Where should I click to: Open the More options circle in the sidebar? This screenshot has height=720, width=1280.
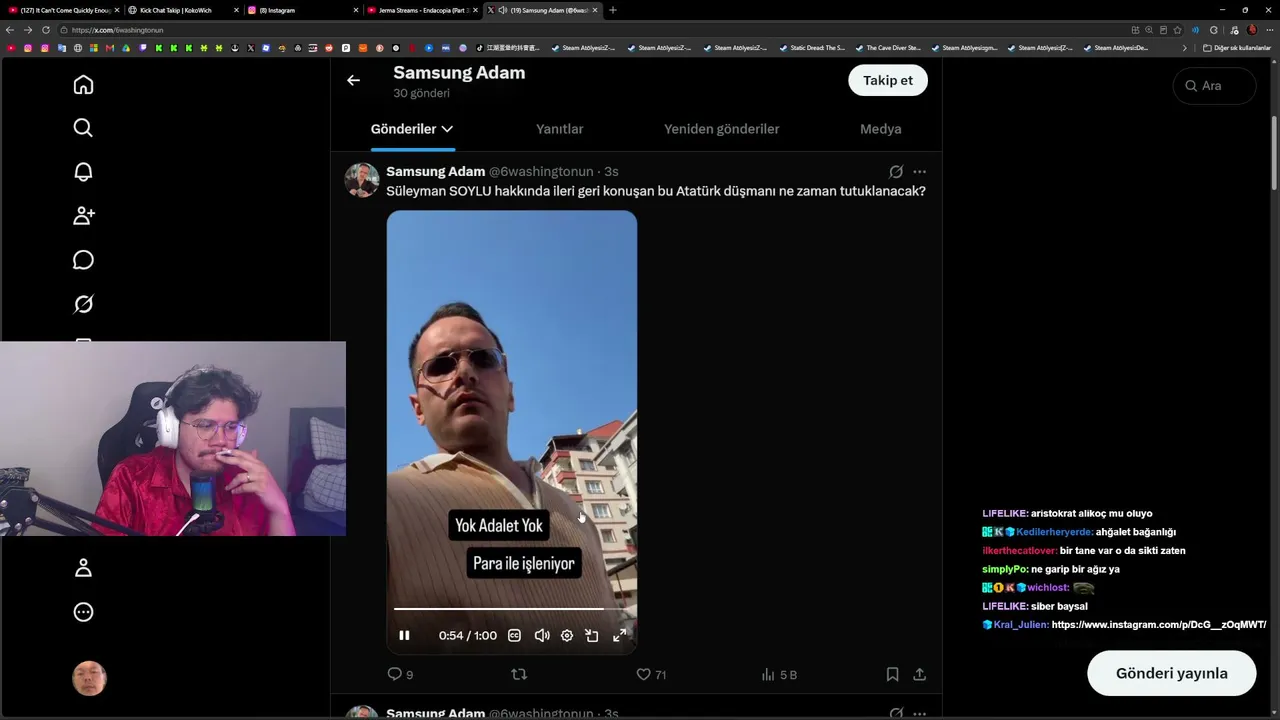pyautogui.click(x=83, y=612)
